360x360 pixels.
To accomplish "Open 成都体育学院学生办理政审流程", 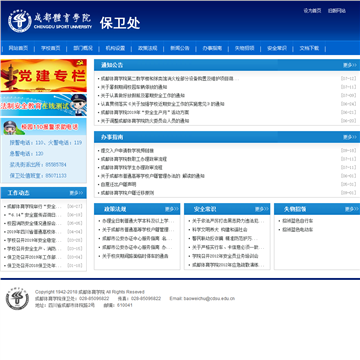I will tap(131, 167).
